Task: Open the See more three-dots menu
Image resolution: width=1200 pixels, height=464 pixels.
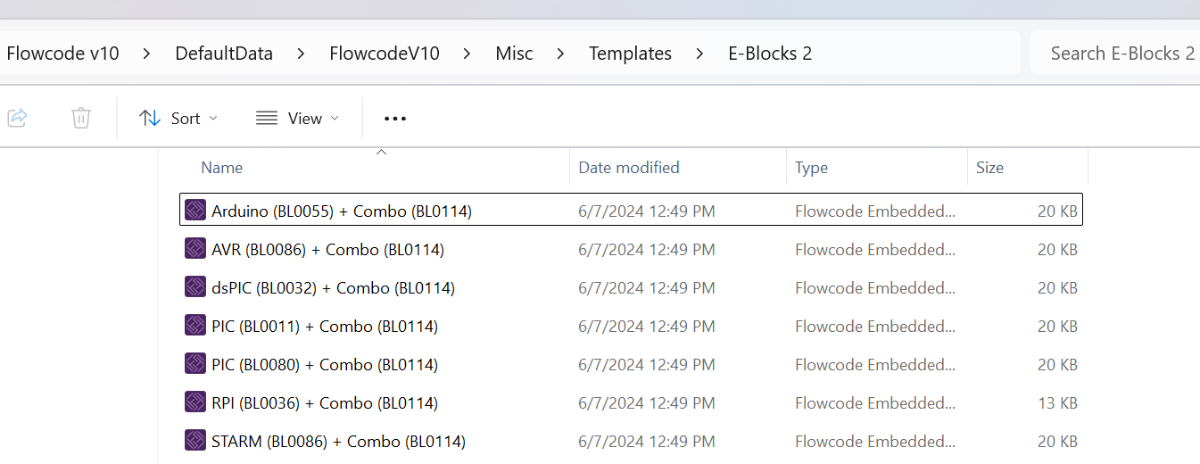Action: click(x=395, y=118)
